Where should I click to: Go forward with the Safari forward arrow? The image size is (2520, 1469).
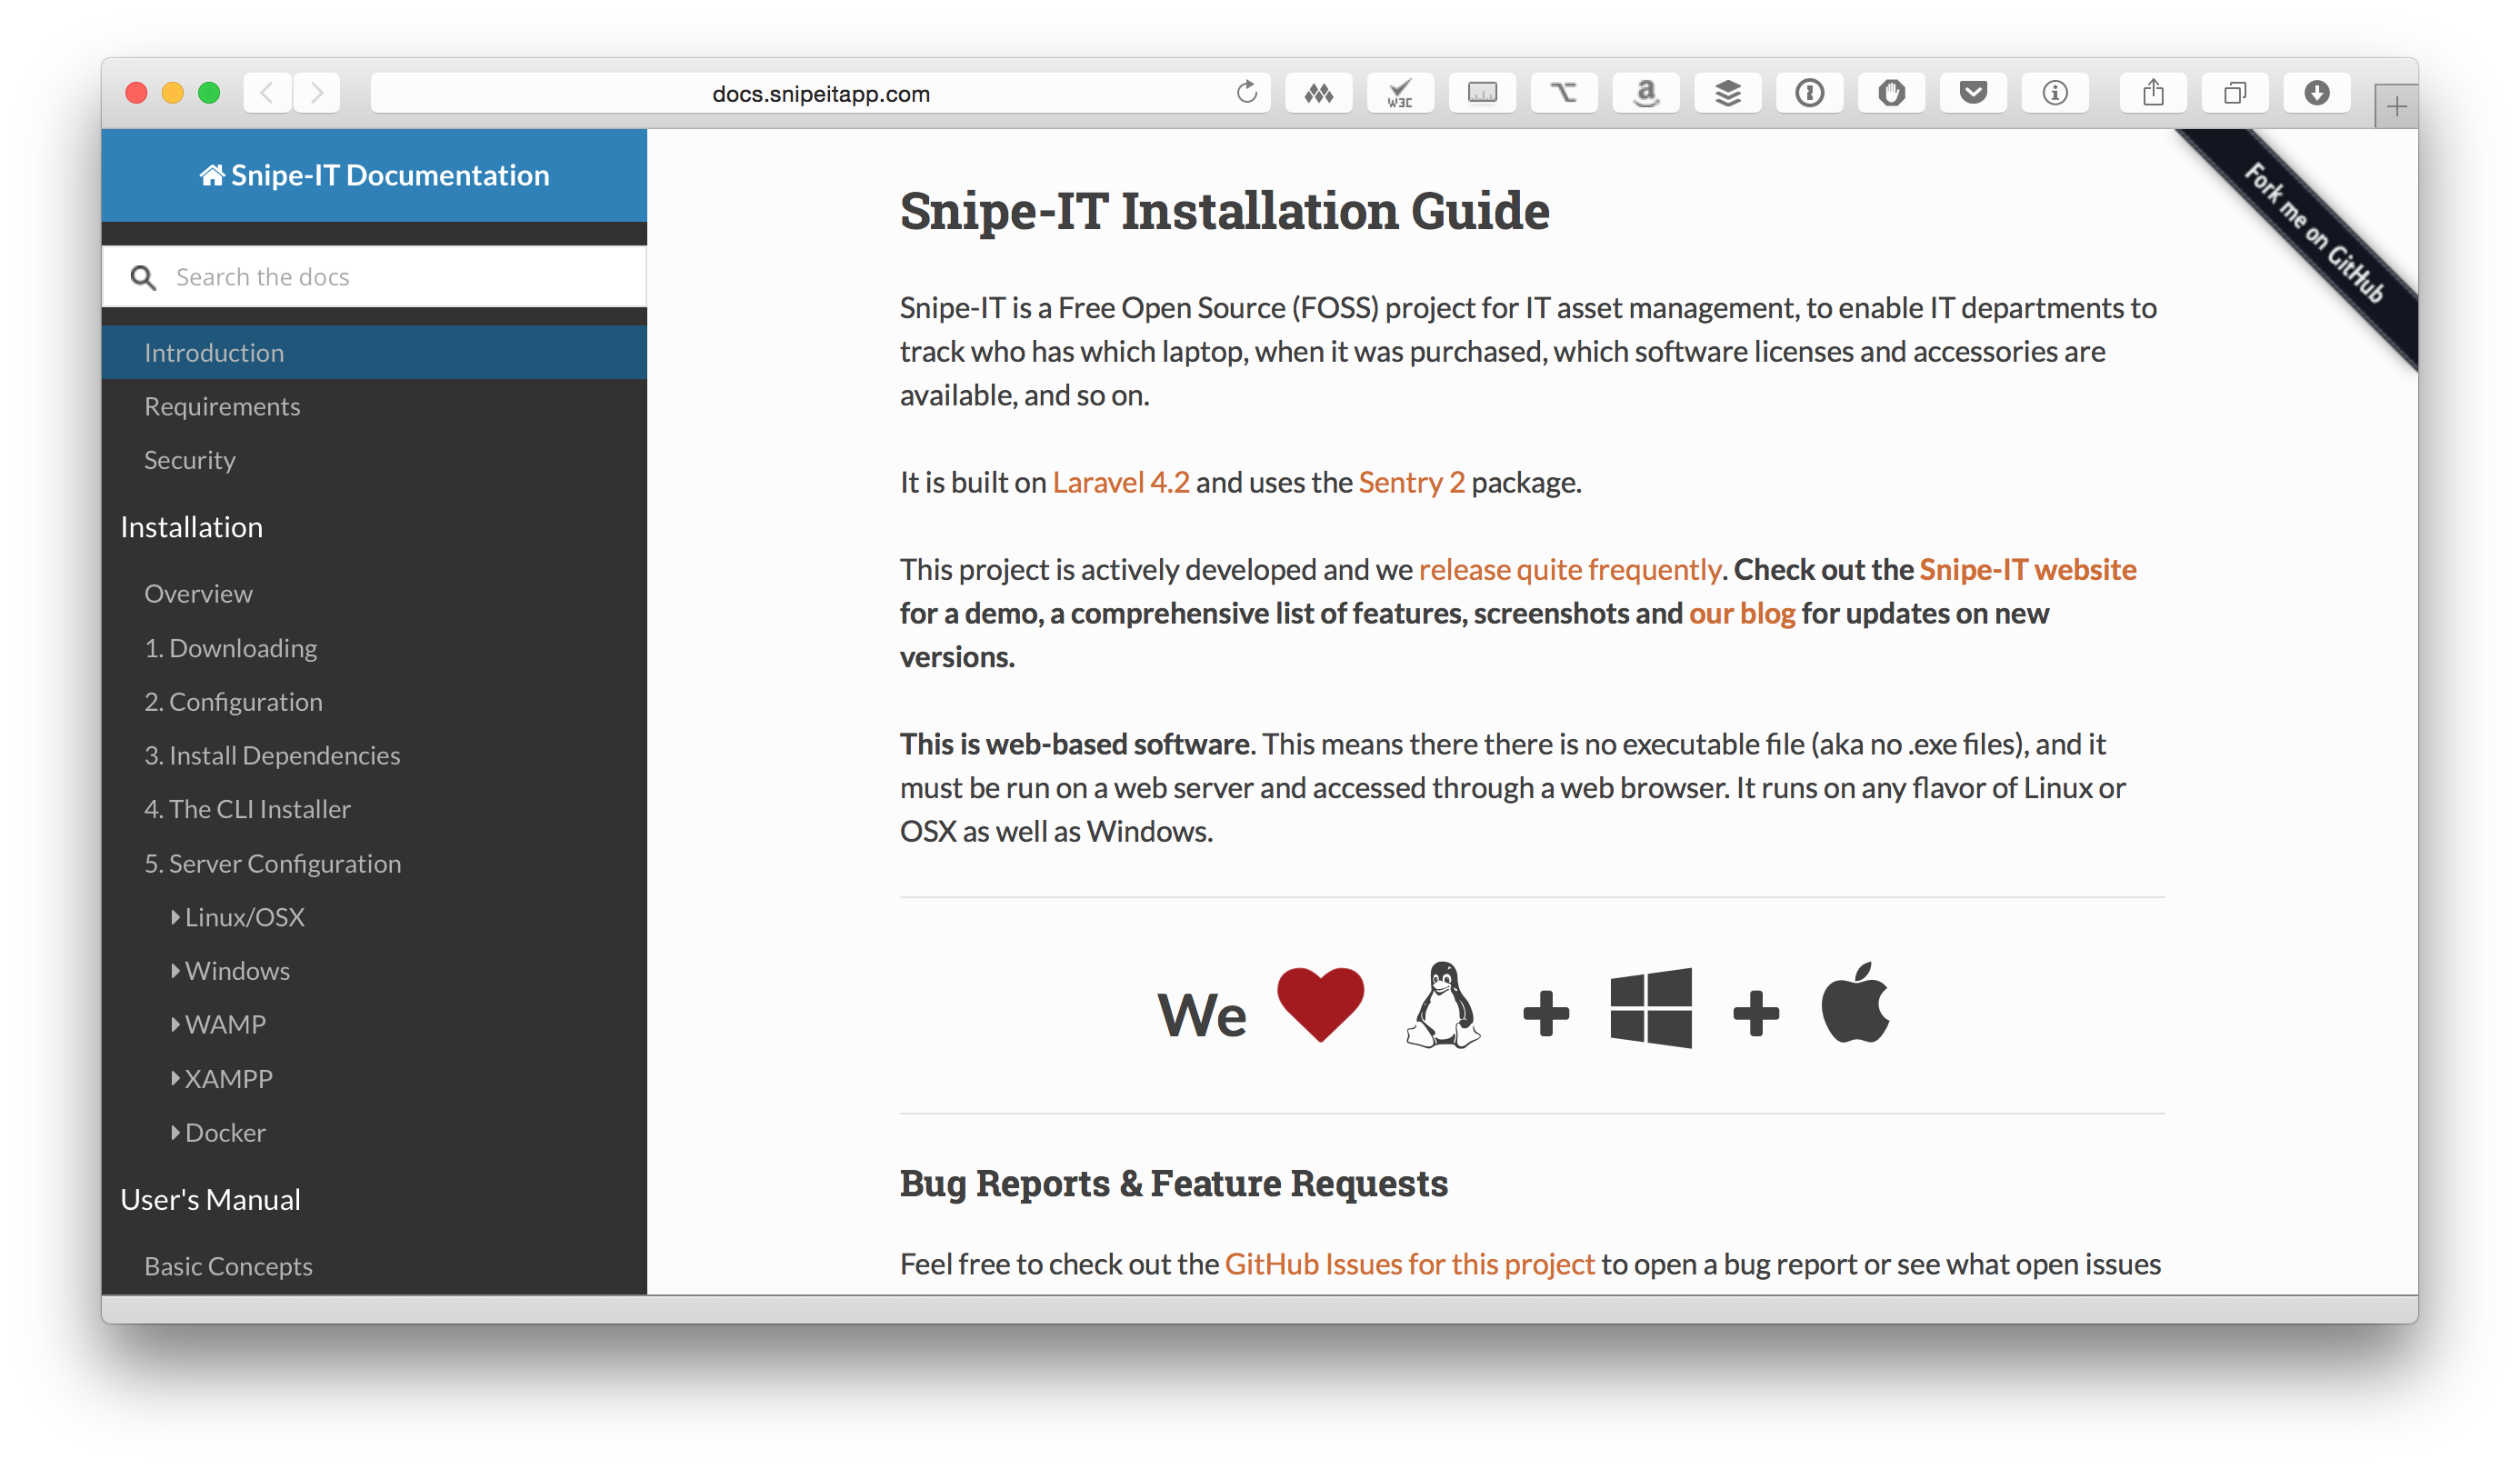click(x=317, y=93)
